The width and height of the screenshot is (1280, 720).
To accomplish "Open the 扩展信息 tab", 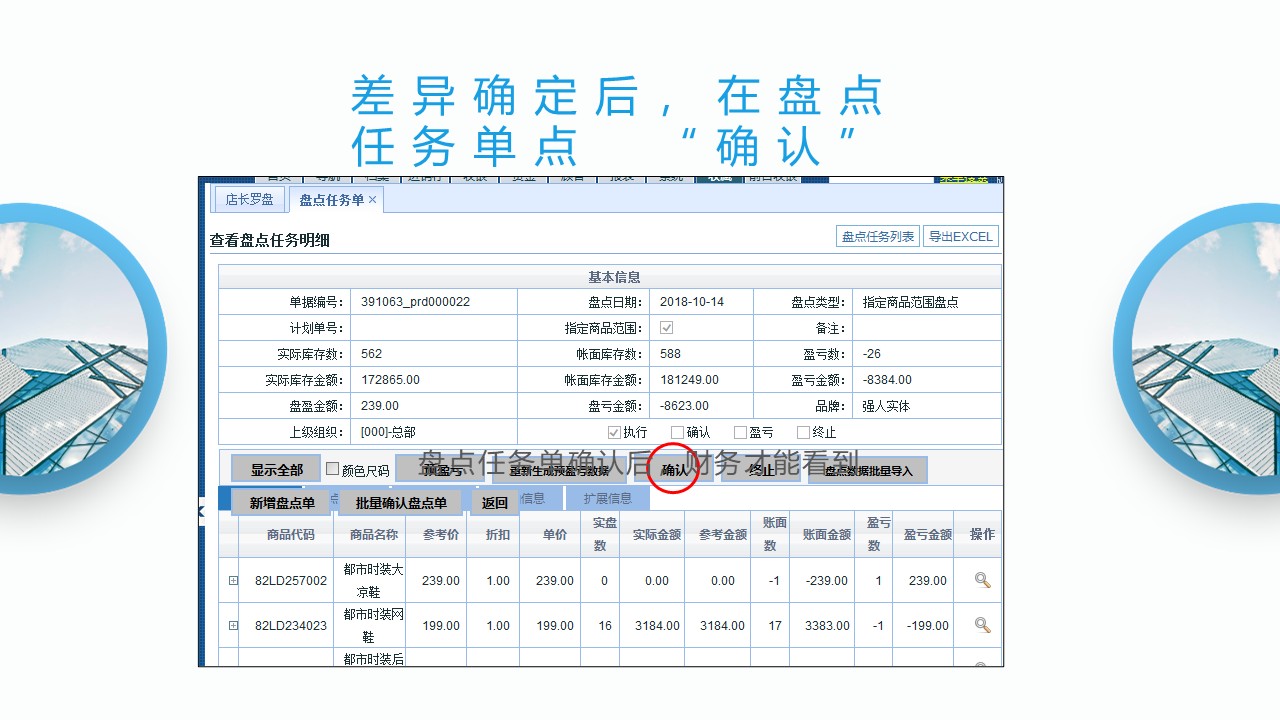I will (607, 498).
